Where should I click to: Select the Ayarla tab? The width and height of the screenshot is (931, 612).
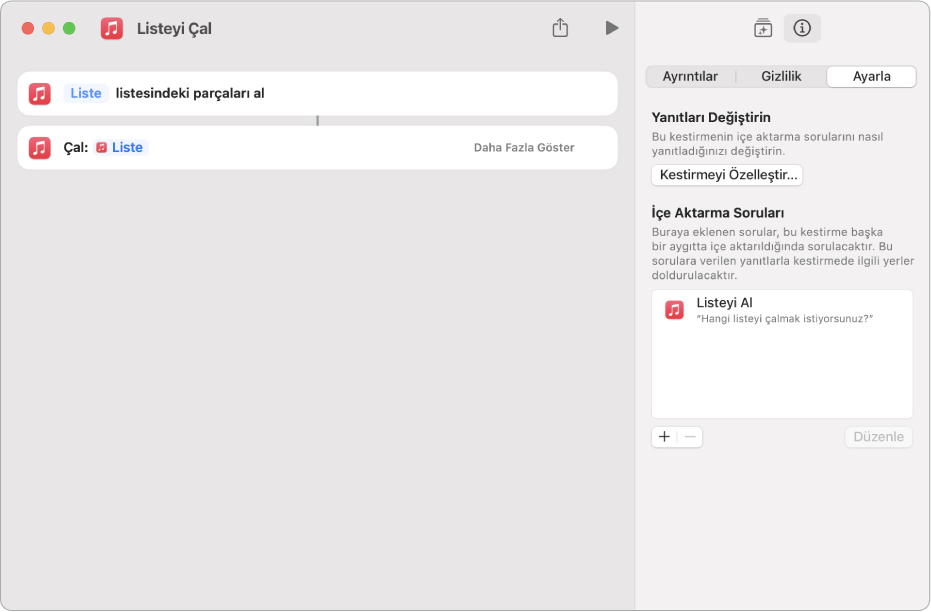coord(872,77)
